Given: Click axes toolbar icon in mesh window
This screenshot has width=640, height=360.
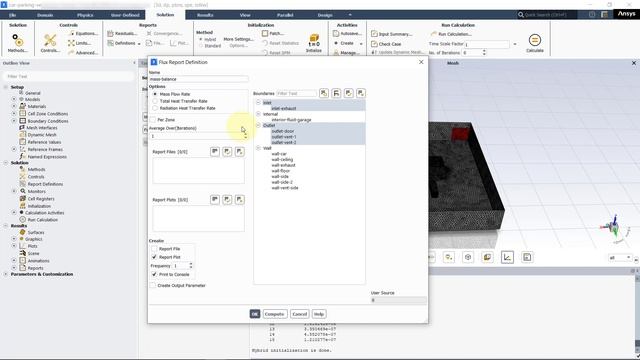Looking at the screenshot, I should pos(507,257).
